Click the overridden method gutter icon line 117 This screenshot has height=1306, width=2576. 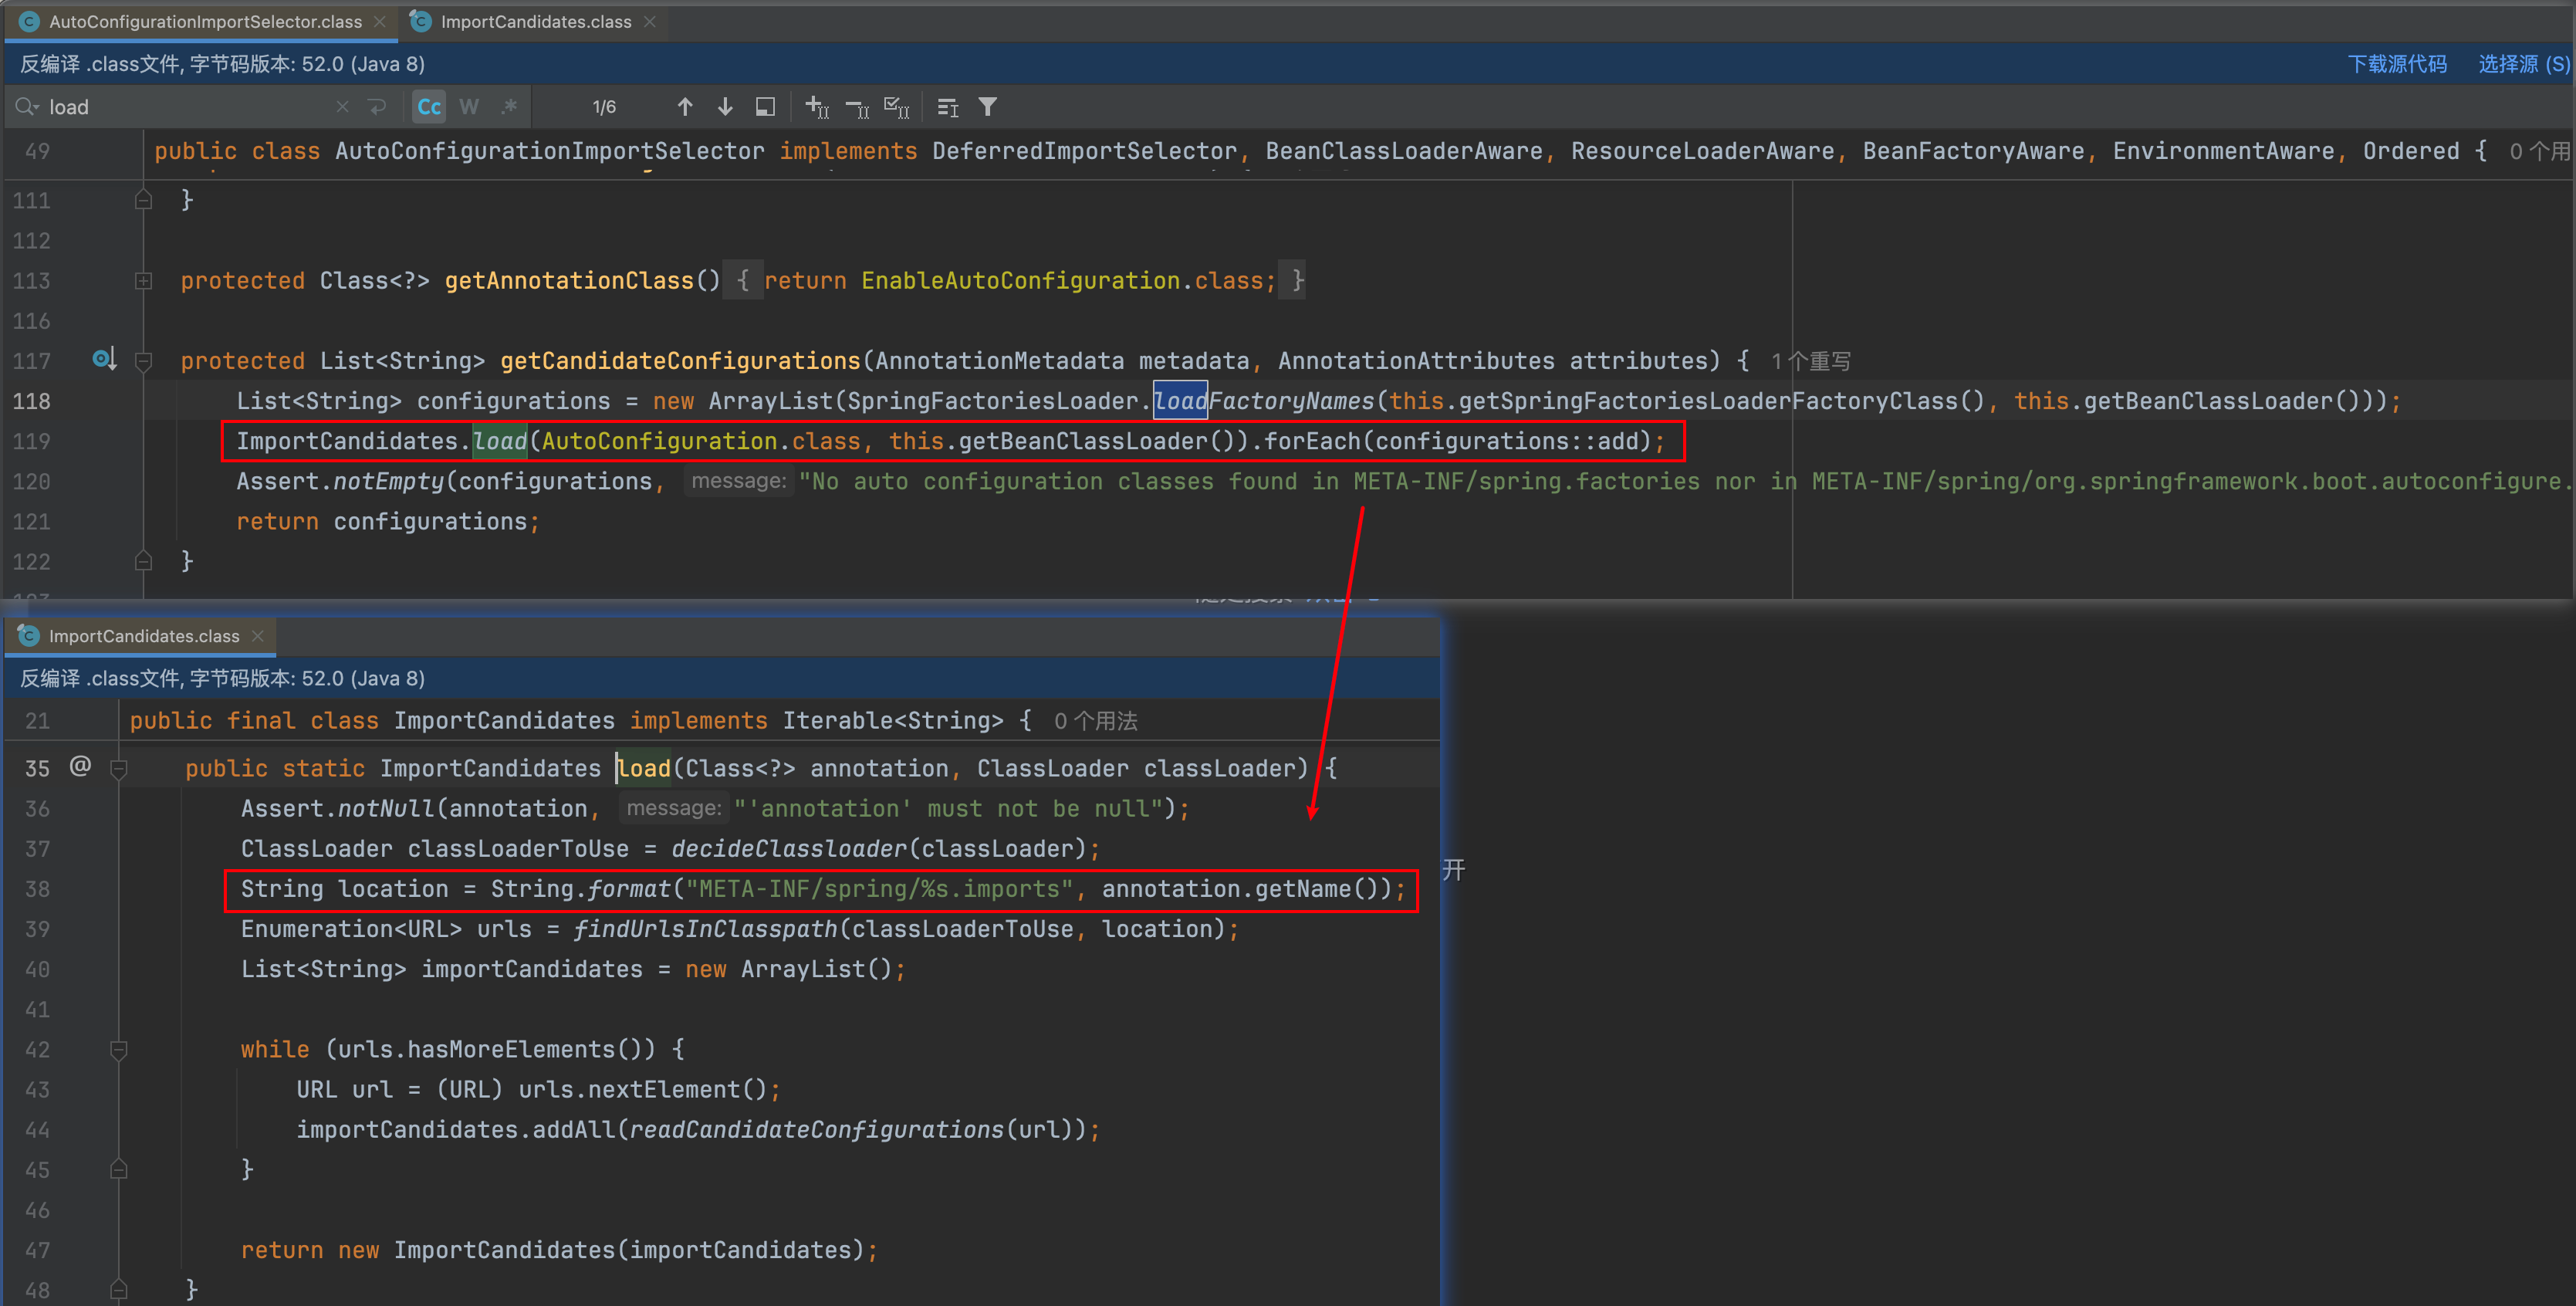coord(104,359)
